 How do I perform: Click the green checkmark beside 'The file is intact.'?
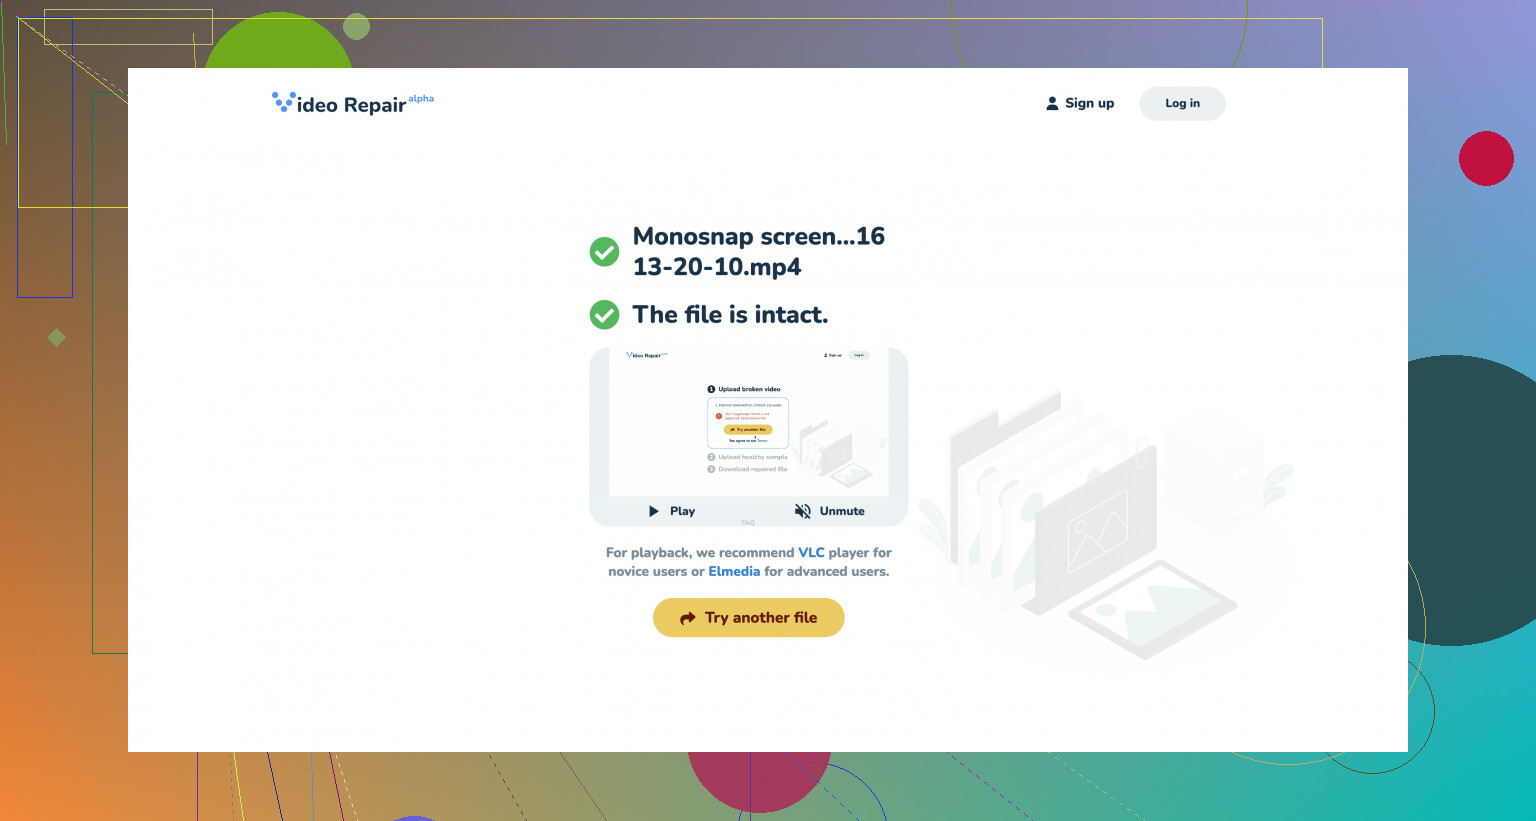tap(604, 315)
